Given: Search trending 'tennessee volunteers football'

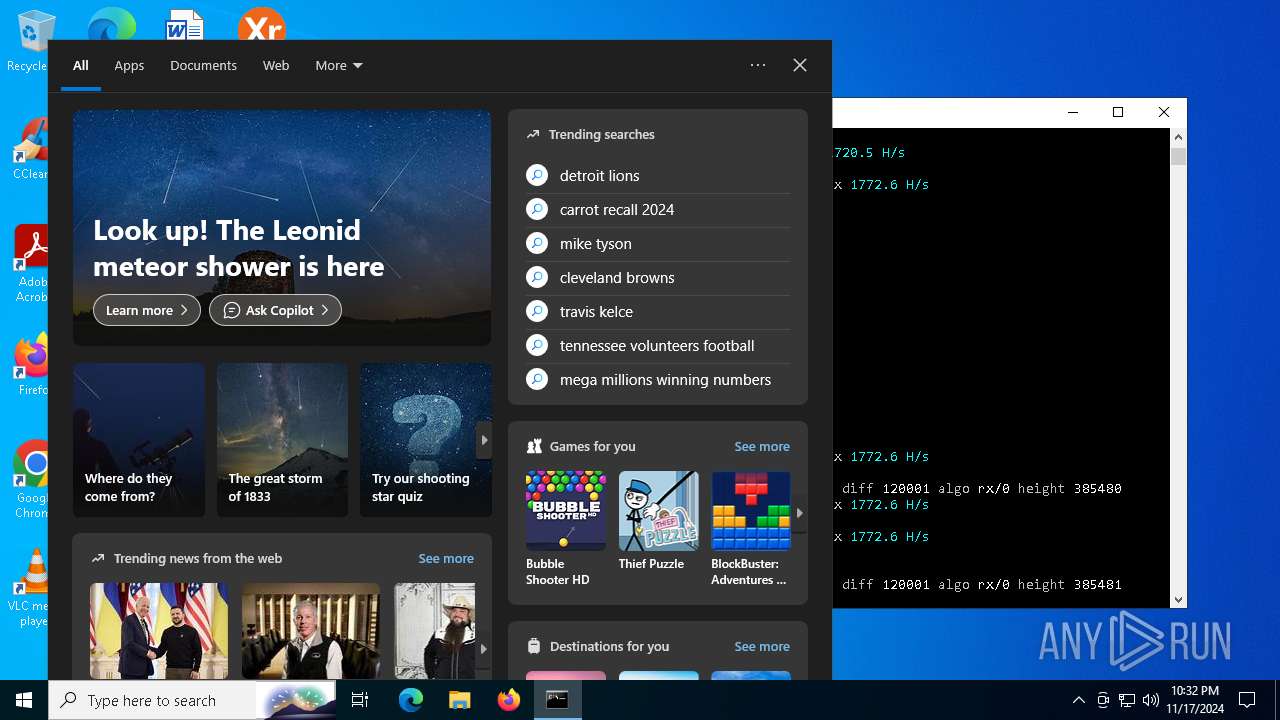Looking at the screenshot, I should [x=658, y=346].
